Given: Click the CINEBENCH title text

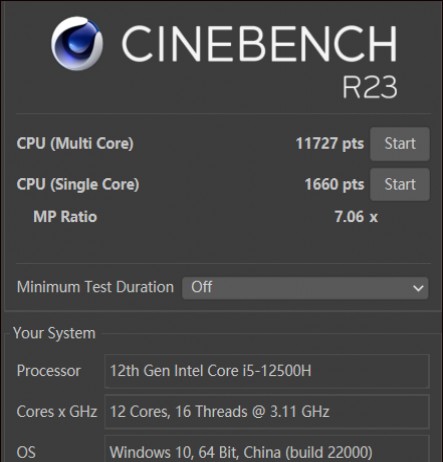Looking at the screenshot, I should point(259,44).
